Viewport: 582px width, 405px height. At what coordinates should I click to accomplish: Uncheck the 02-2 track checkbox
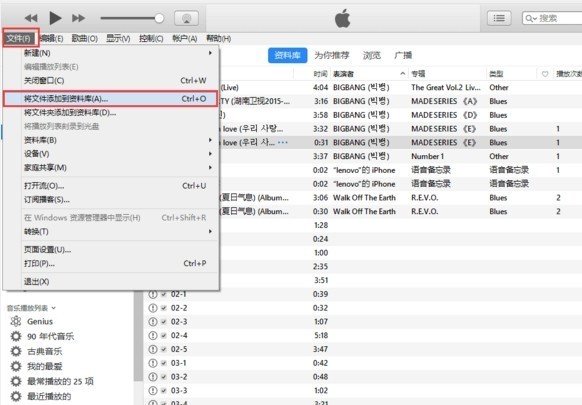164,308
